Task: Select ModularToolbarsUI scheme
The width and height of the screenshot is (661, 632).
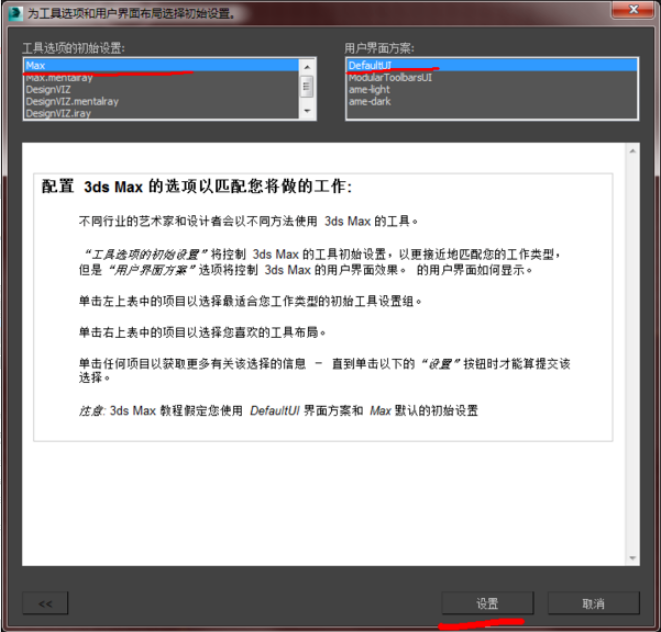Action: (492, 78)
